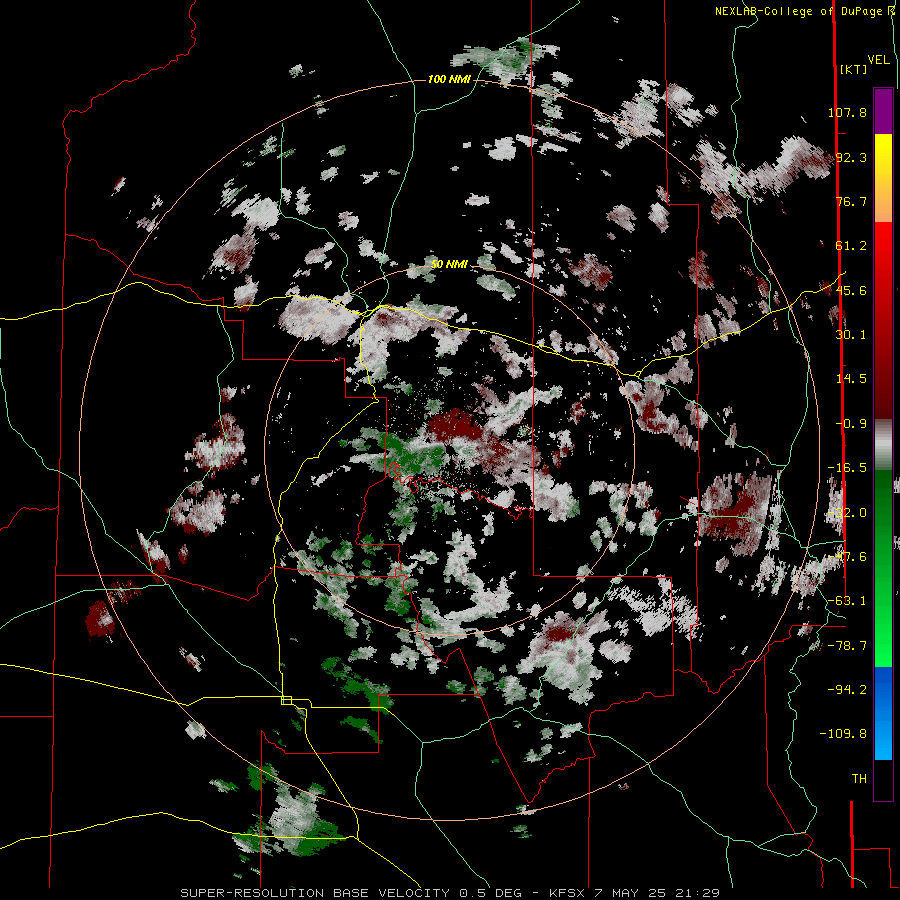
Task: Click the KFSX station identifier
Action: coord(568,893)
